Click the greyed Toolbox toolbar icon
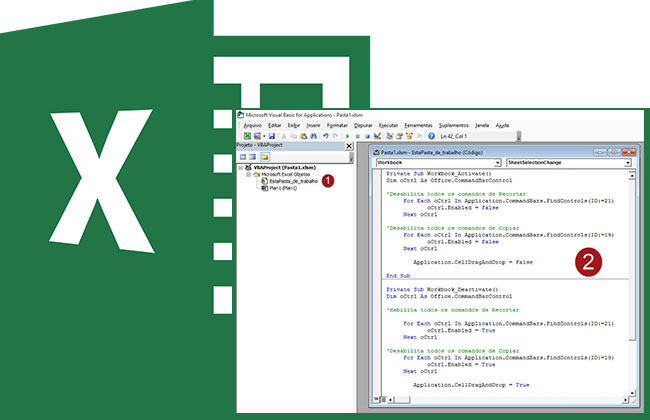Screen dimensions: 650x420 click(420, 136)
